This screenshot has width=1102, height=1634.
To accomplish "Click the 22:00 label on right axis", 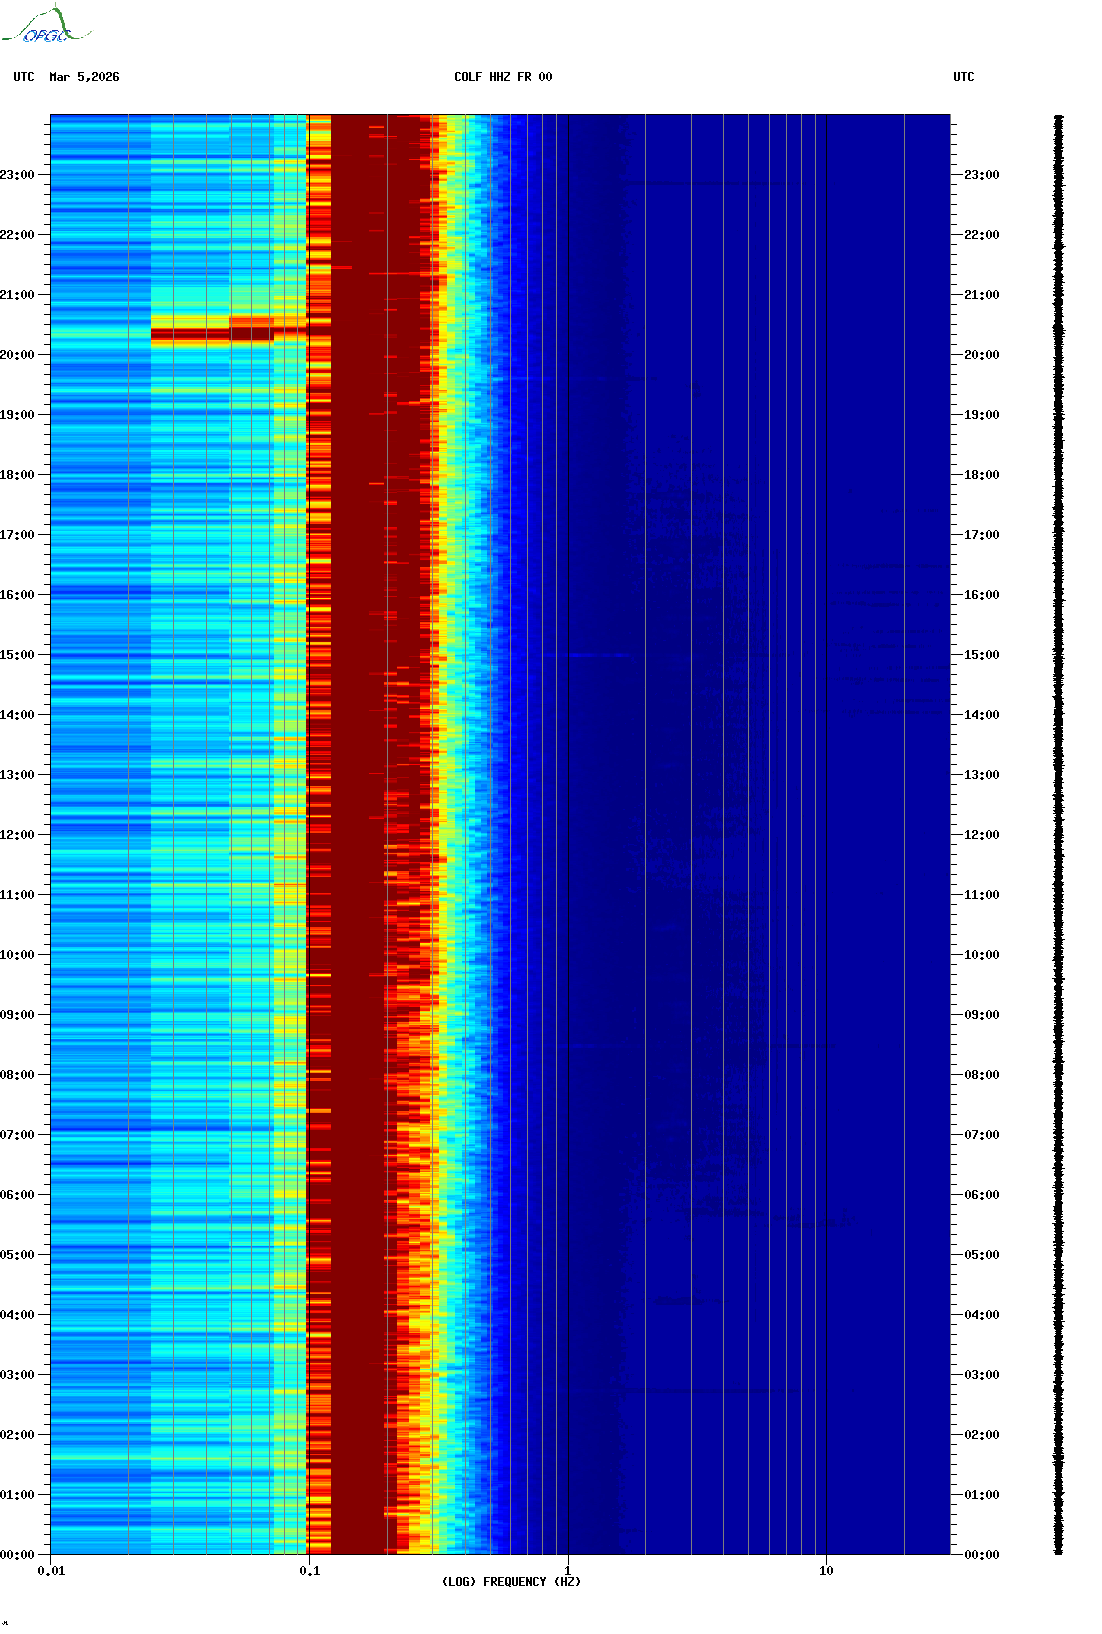I will (x=982, y=235).
